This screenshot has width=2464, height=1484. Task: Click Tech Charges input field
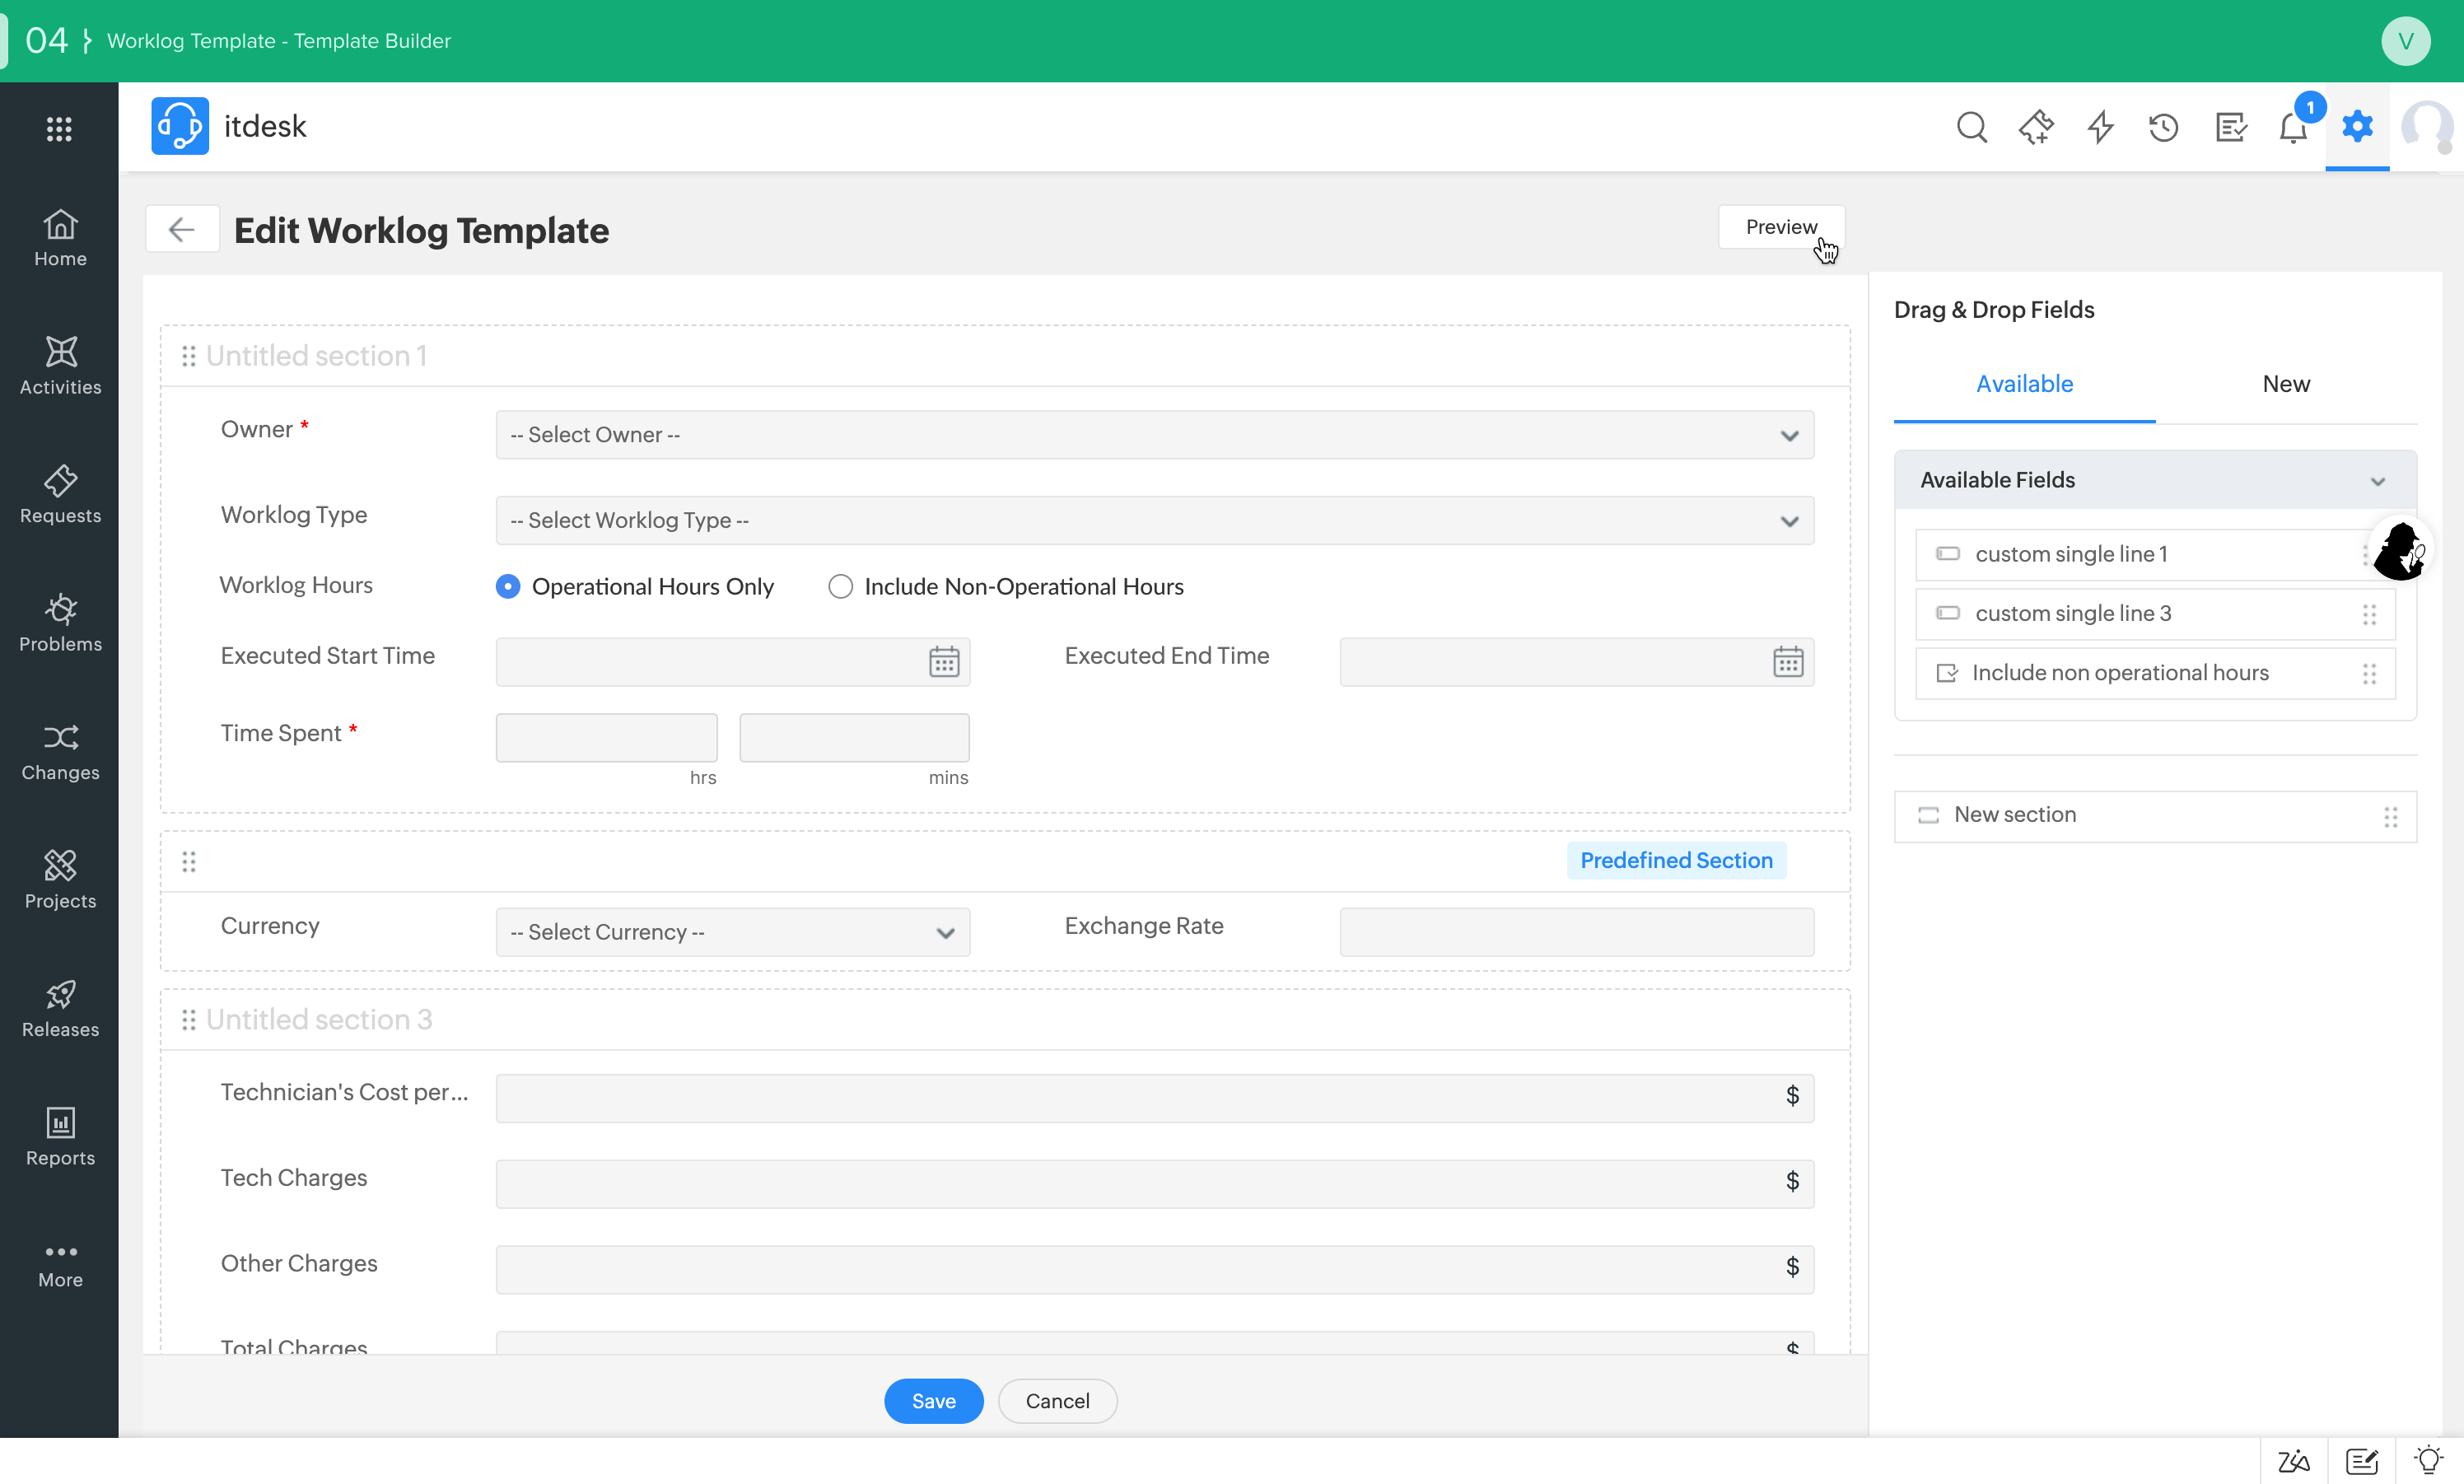[x=1154, y=1183]
